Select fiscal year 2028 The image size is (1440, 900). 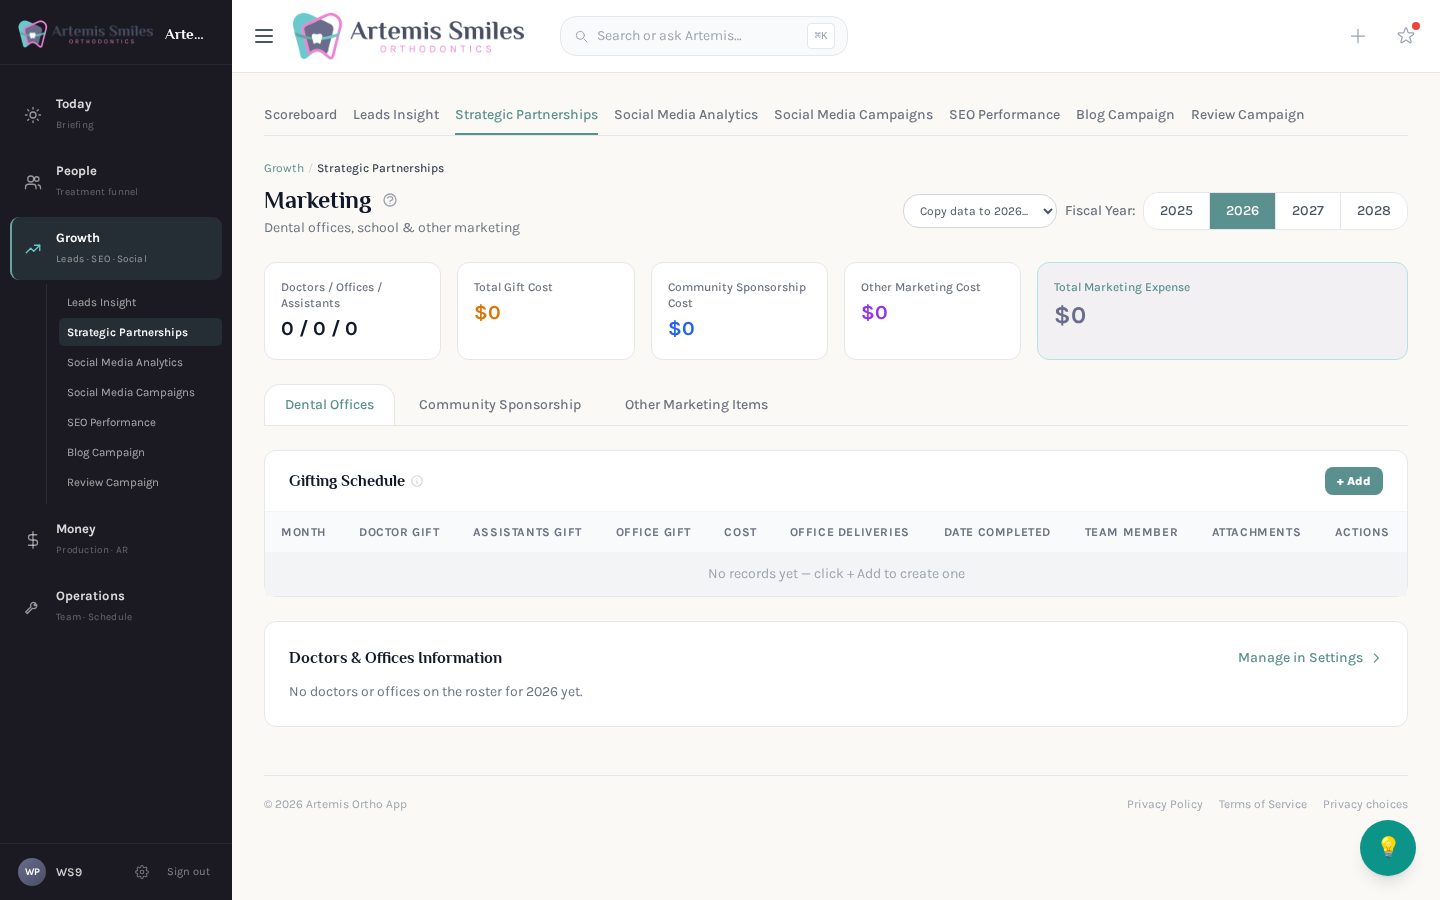coord(1373,211)
